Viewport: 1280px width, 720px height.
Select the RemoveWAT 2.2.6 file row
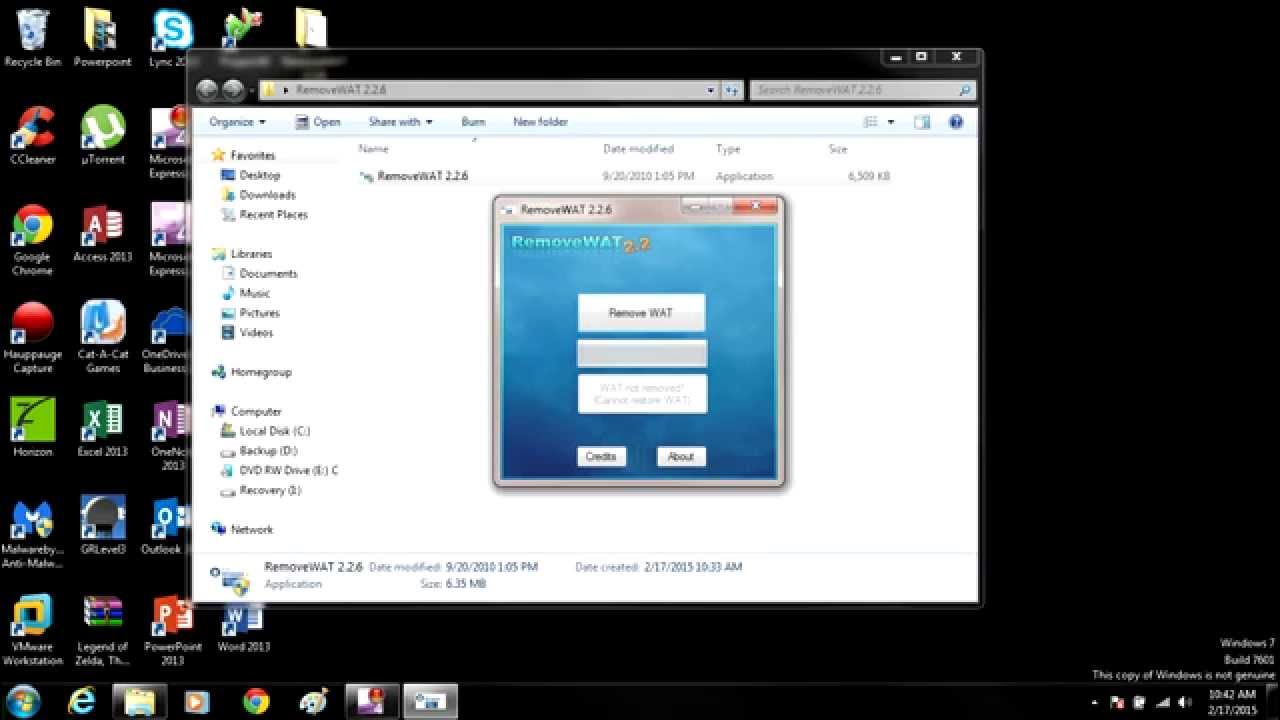(625, 176)
